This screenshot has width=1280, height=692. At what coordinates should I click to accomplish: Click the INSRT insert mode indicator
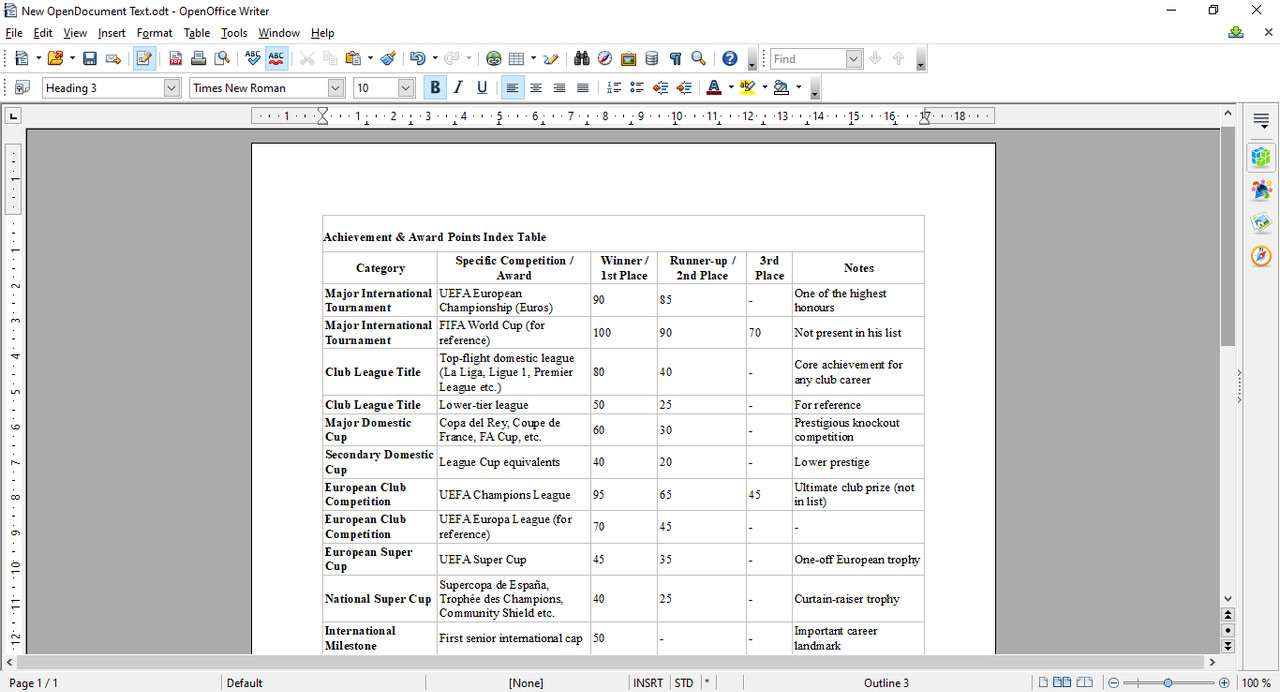pos(648,683)
